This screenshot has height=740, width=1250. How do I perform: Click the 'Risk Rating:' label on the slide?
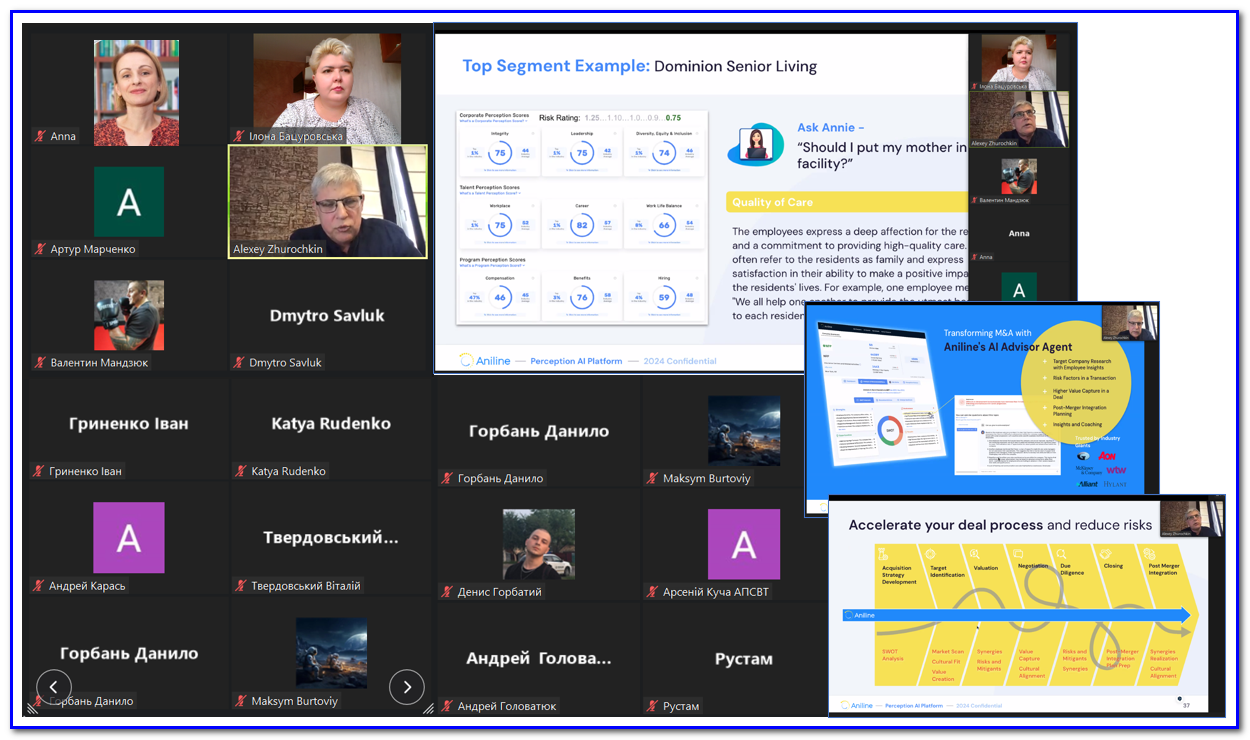(559, 117)
